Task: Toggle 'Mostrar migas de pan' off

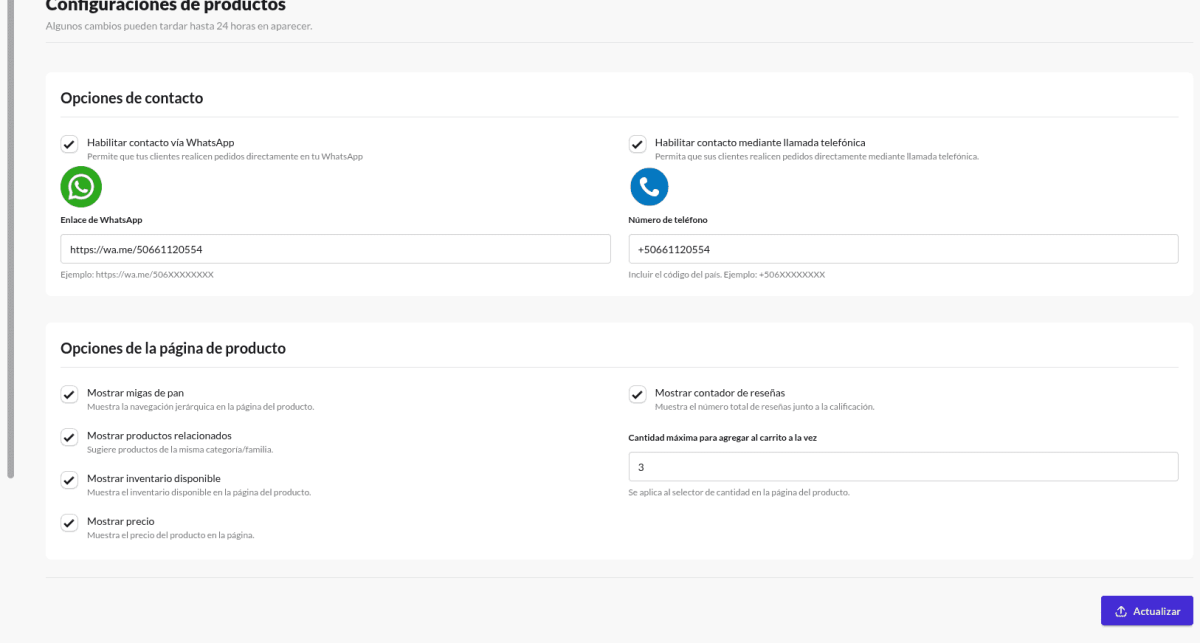Action: coord(68,394)
